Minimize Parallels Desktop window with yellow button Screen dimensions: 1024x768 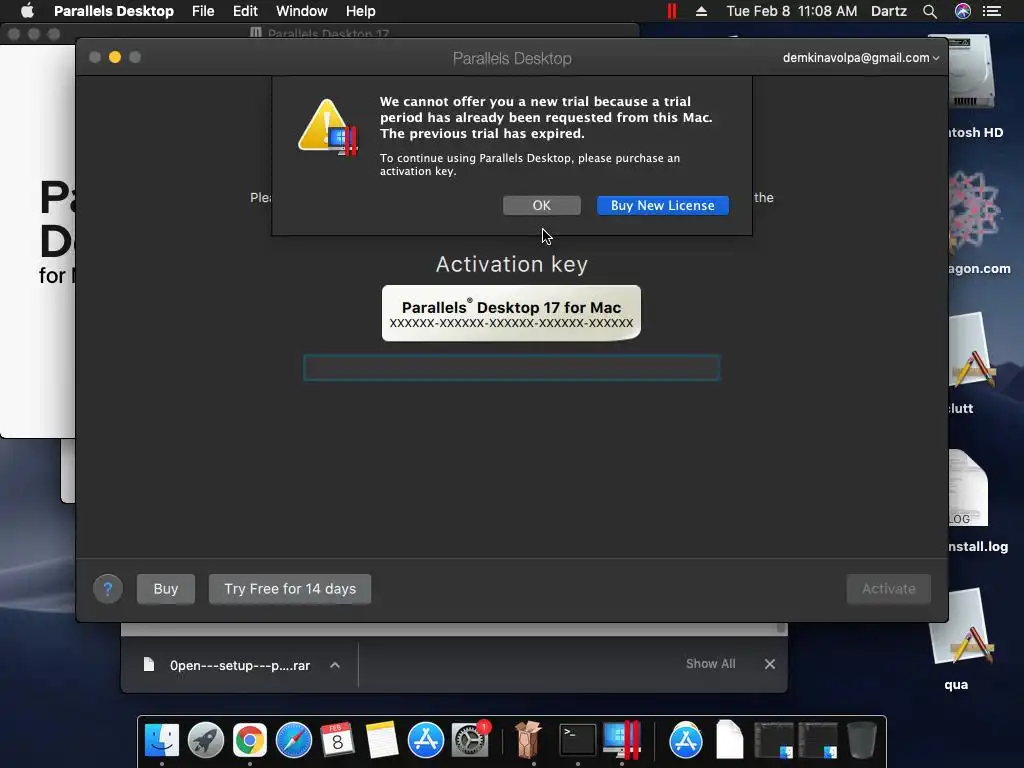(115, 57)
